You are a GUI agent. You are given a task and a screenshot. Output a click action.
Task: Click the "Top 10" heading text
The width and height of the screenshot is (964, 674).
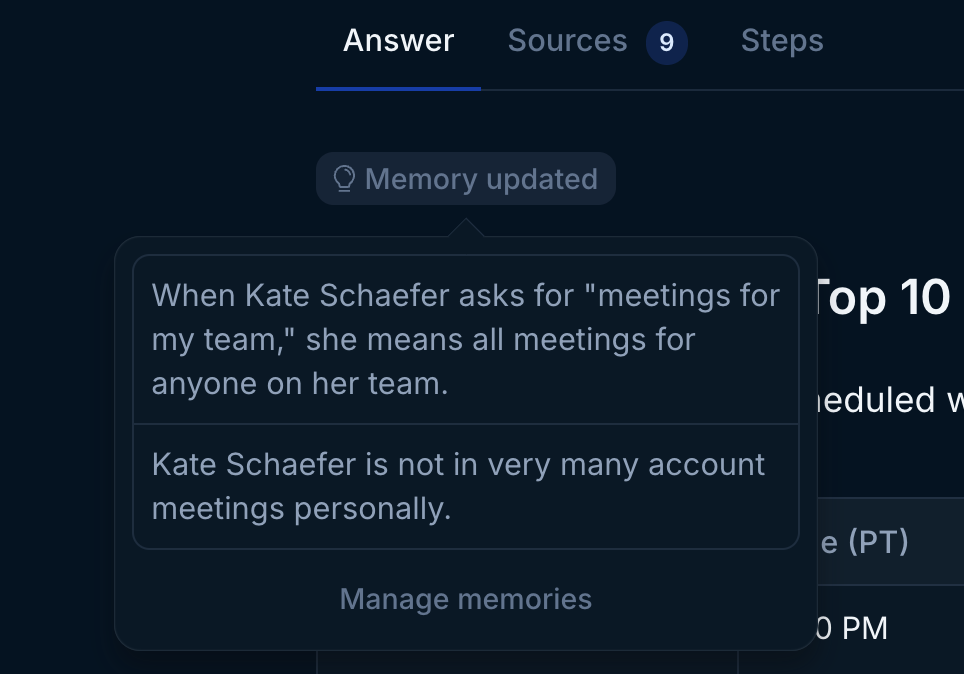[884, 297]
